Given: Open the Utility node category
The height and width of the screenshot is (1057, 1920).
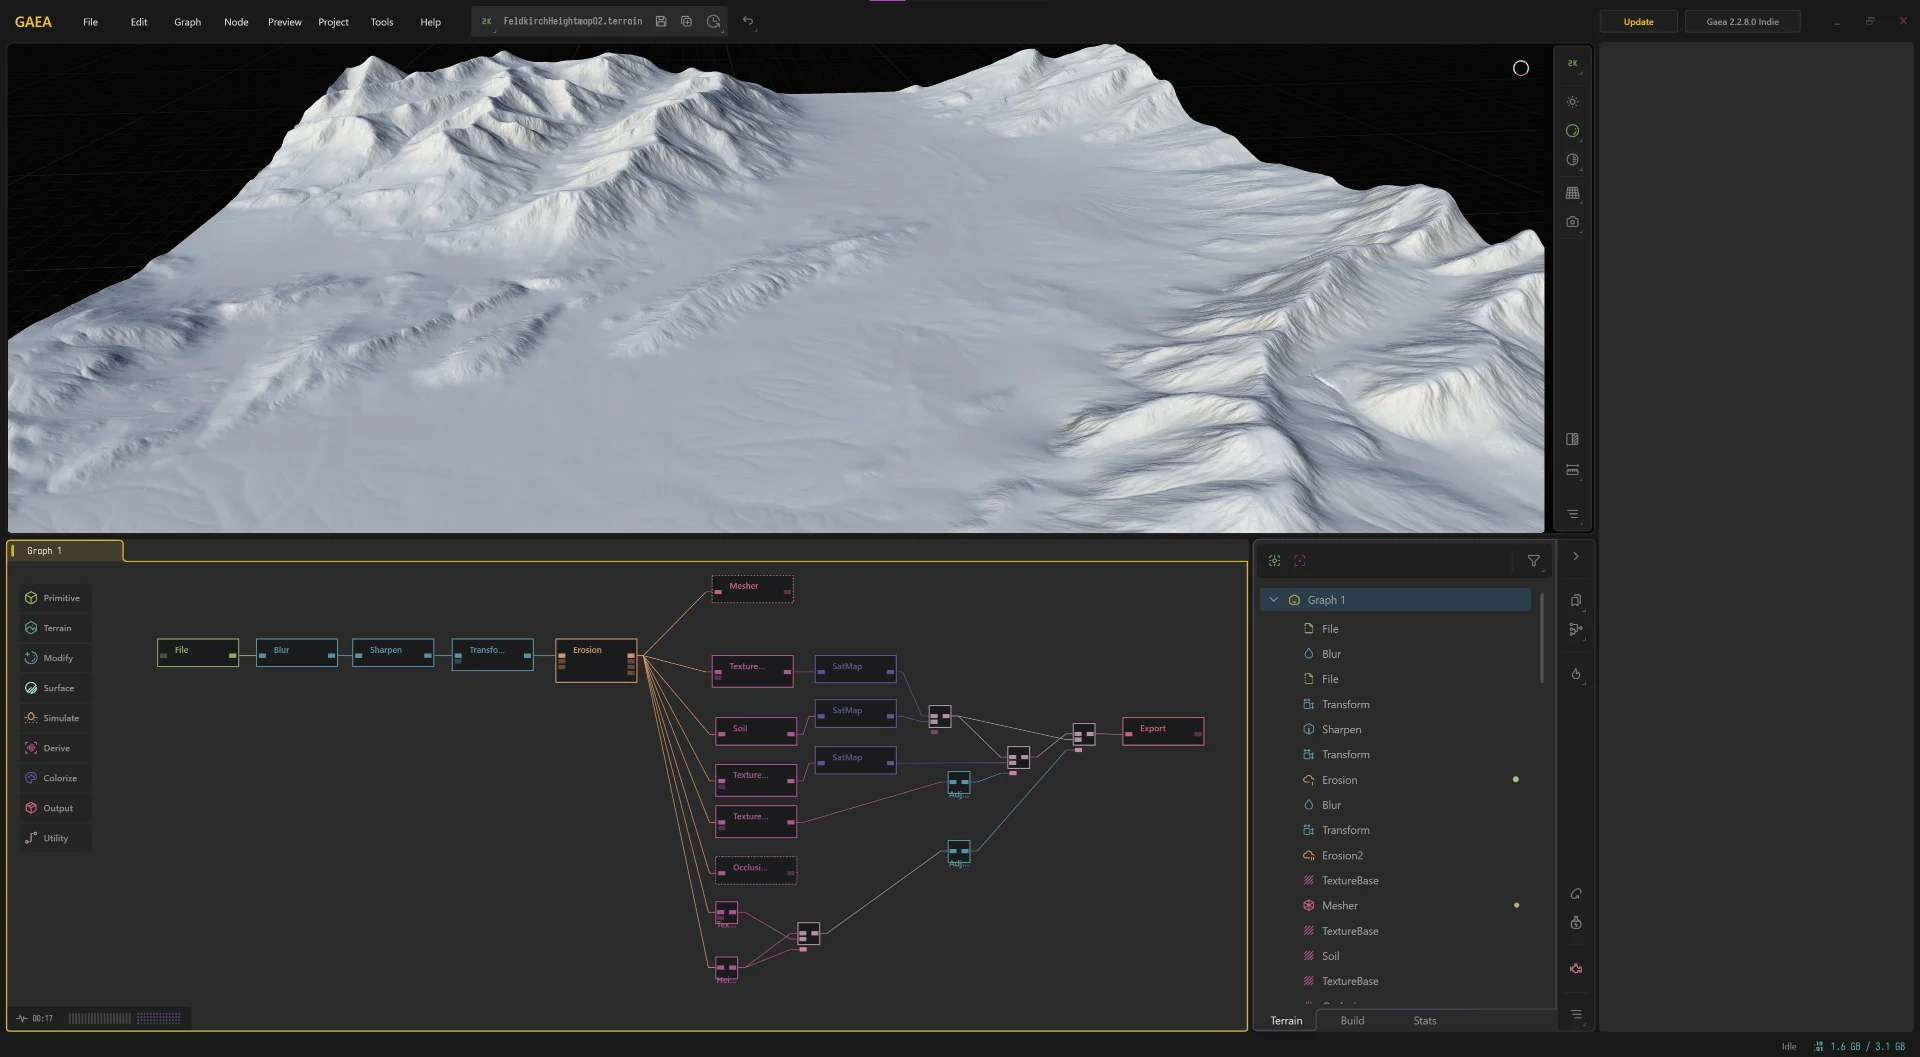Looking at the screenshot, I should click(x=55, y=838).
